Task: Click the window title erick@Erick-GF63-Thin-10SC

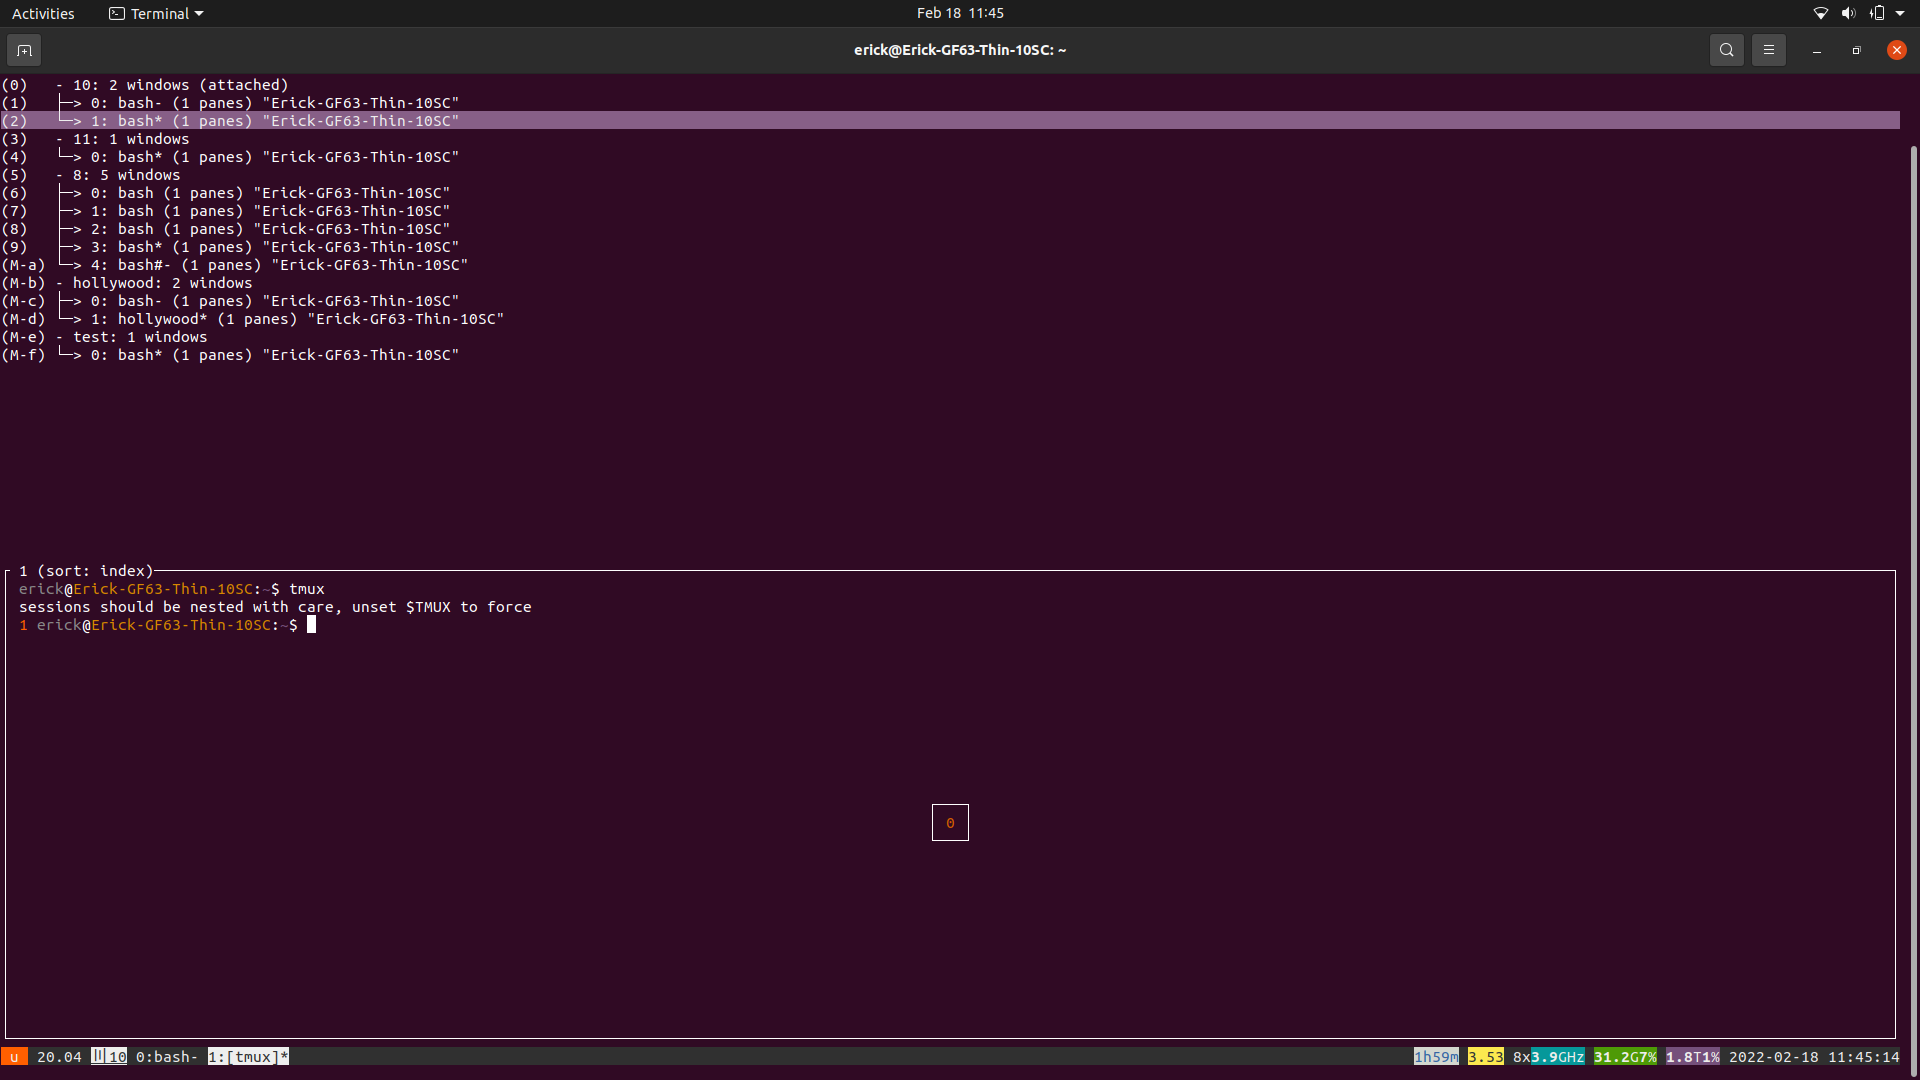Action: [x=960, y=50]
